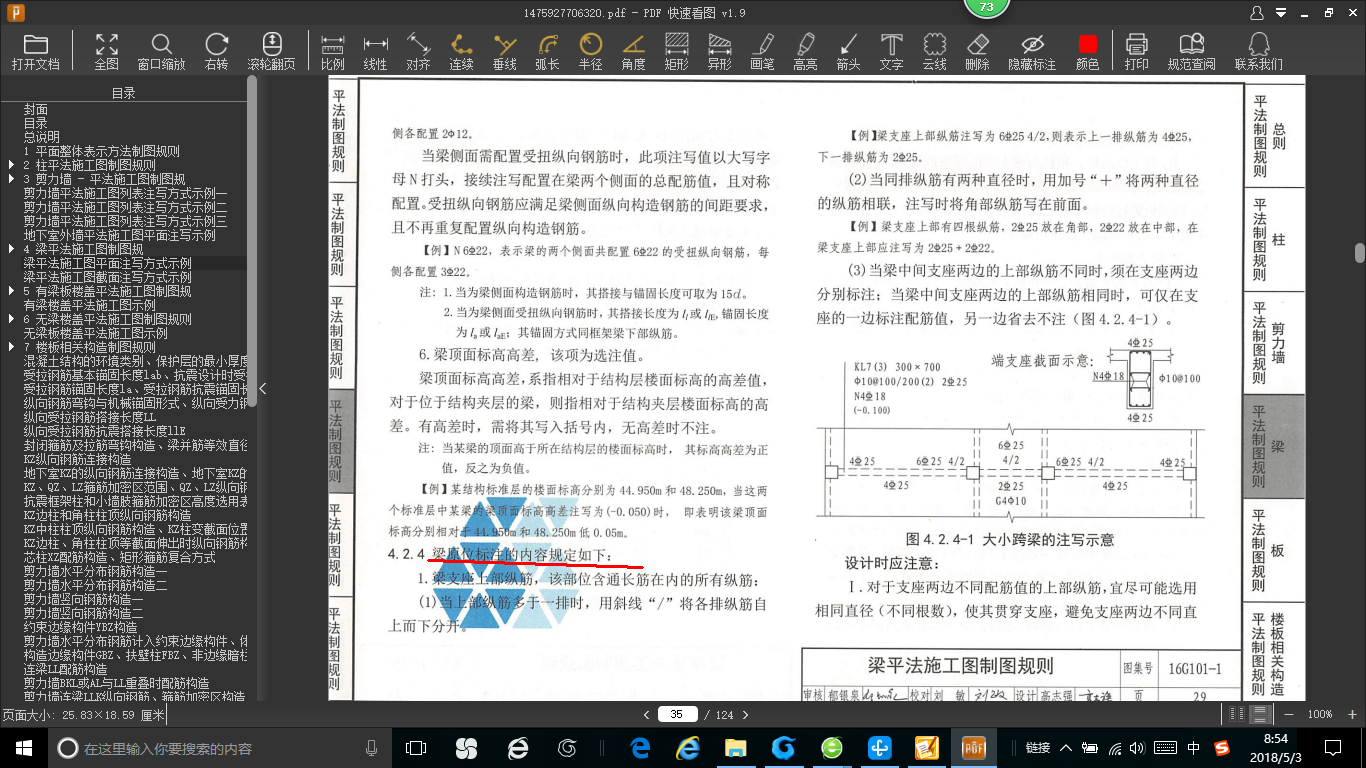This screenshot has height=768, width=1366.
Task: Select the 角度 angle measure tool
Action: 633,51
